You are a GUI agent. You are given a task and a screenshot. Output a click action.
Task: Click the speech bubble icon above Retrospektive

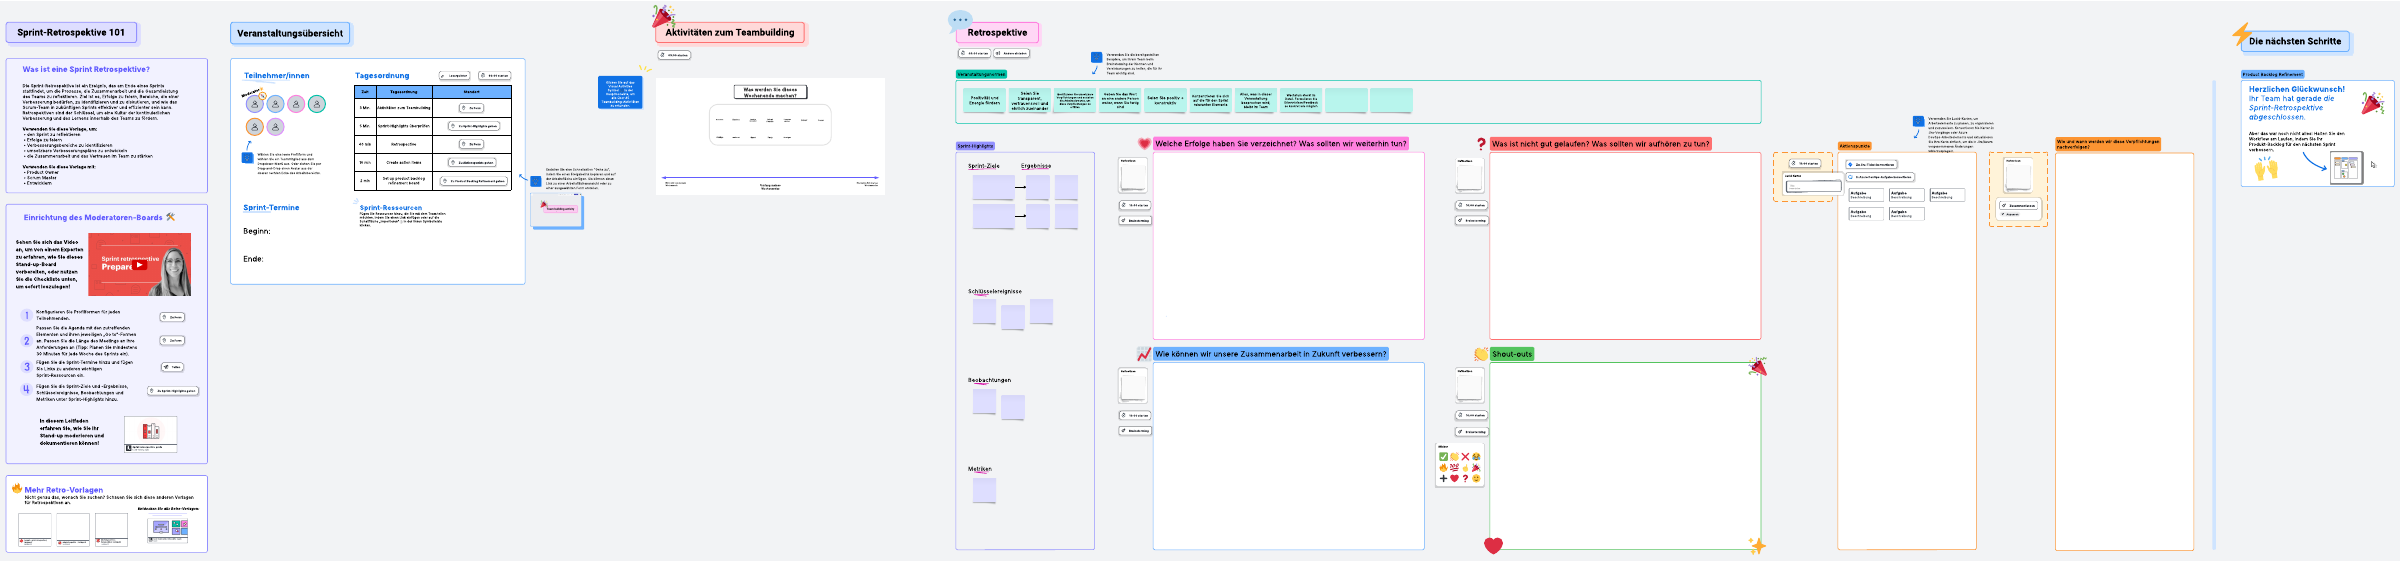[x=959, y=19]
